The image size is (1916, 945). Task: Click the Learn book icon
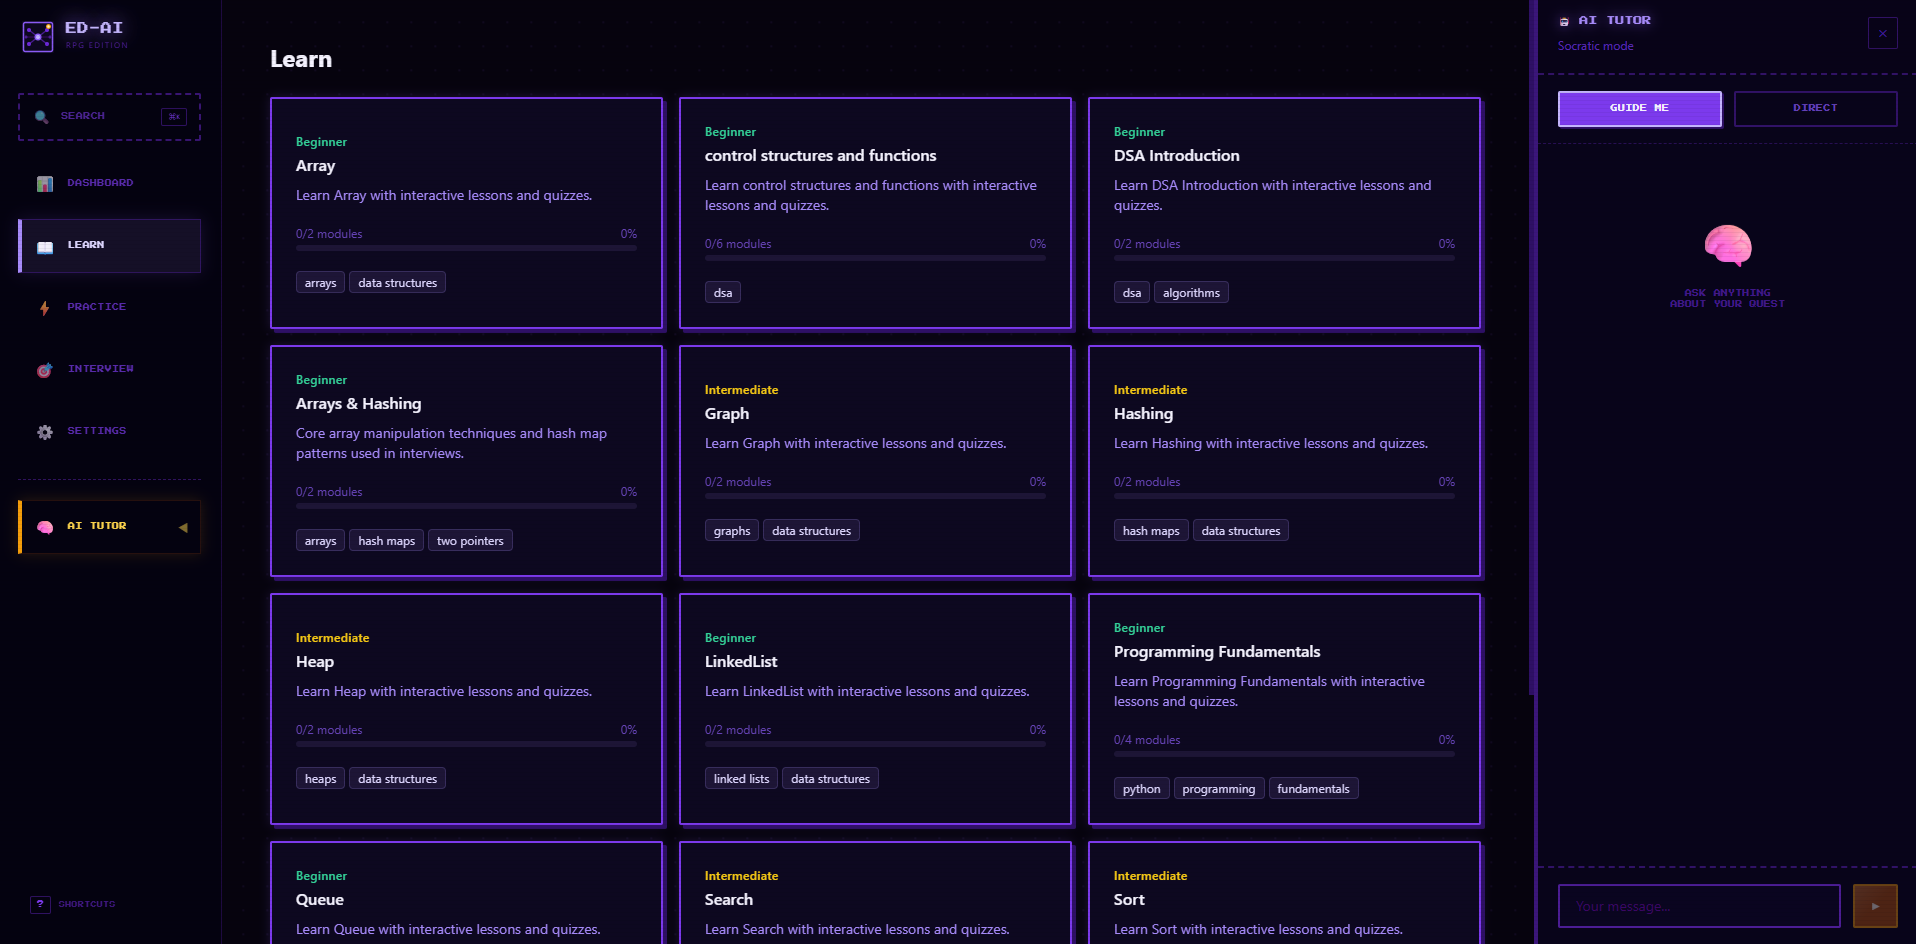[x=45, y=246]
